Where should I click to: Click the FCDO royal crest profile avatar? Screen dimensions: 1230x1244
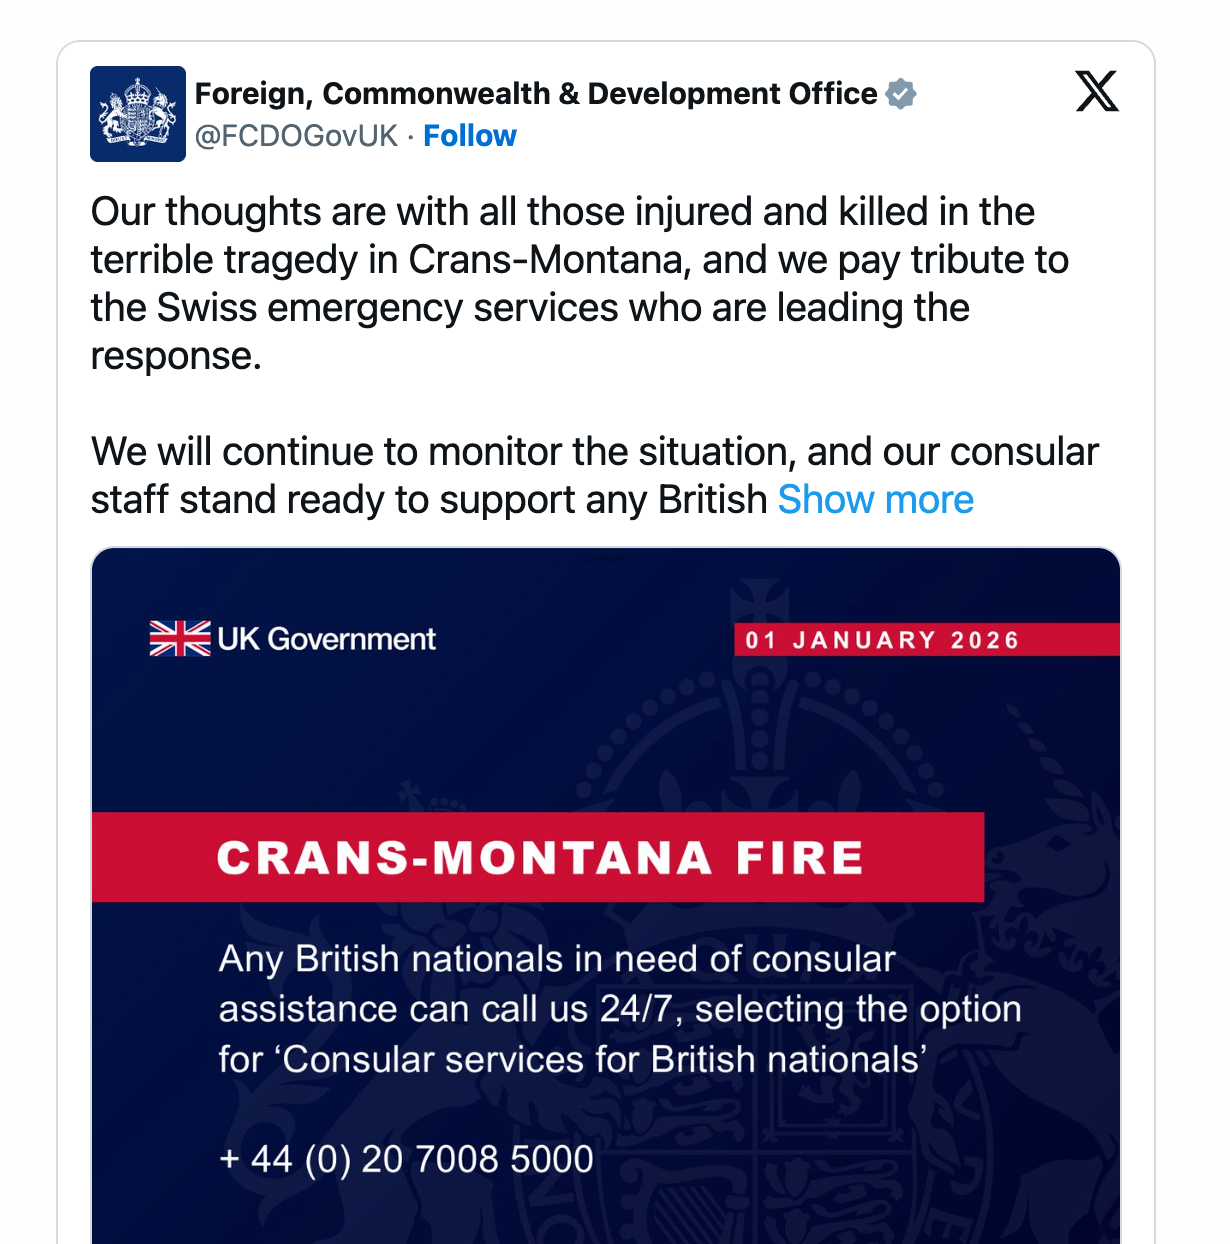[138, 114]
